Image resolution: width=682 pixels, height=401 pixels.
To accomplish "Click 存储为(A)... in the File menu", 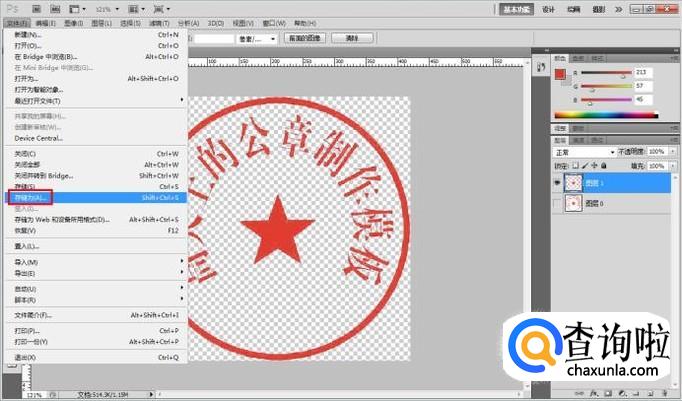I will tap(30, 198).
